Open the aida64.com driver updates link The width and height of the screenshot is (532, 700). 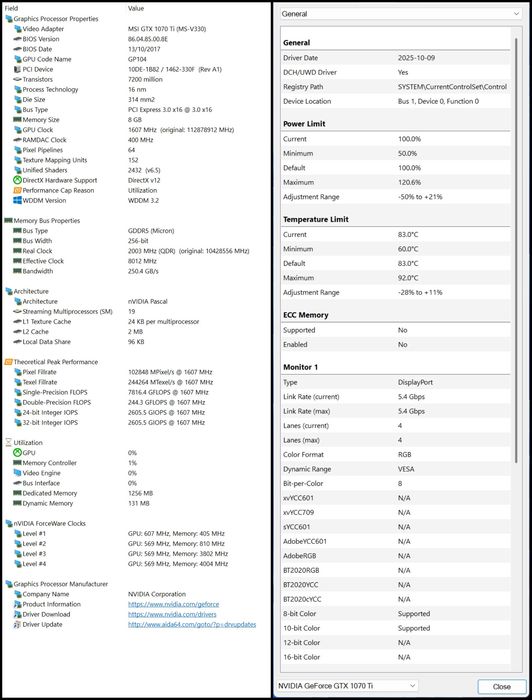[192, 624]
